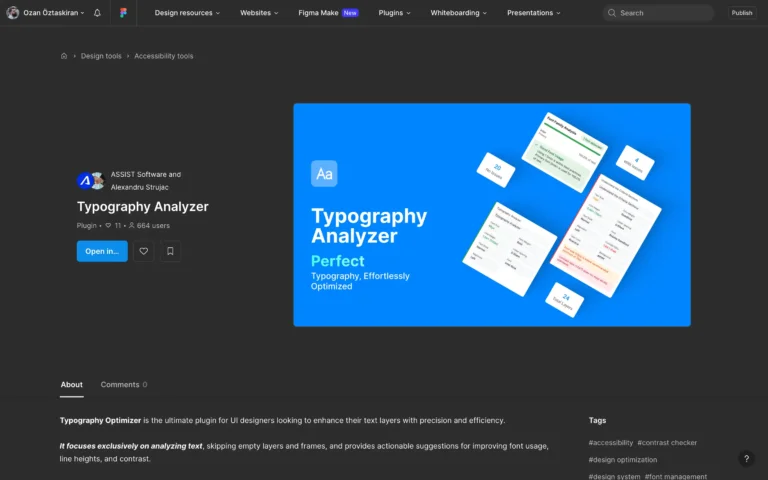Save plugin using the bookmark button
The width and height of the screenshot is (768, 480).
pyautogui.click(x=170, y=251)
